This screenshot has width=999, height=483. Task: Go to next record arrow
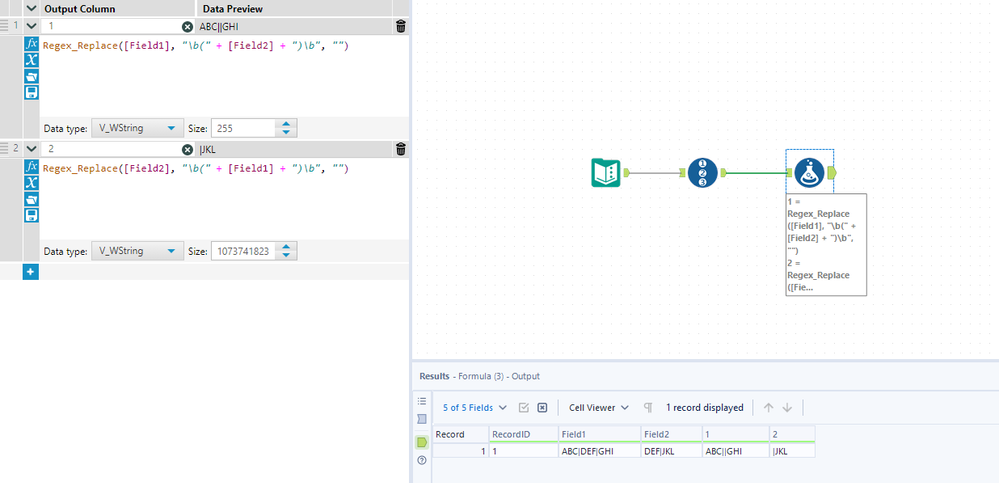point(787,408)
